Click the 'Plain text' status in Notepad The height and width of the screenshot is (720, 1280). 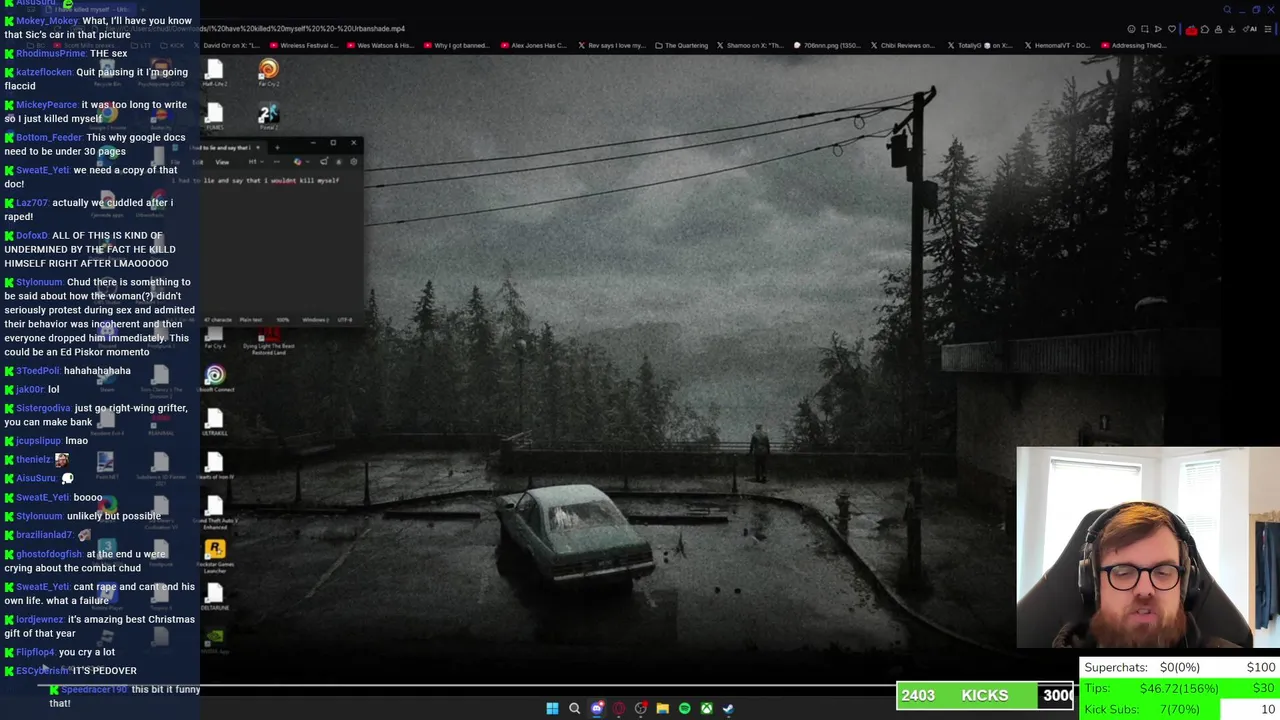(251, 320)
